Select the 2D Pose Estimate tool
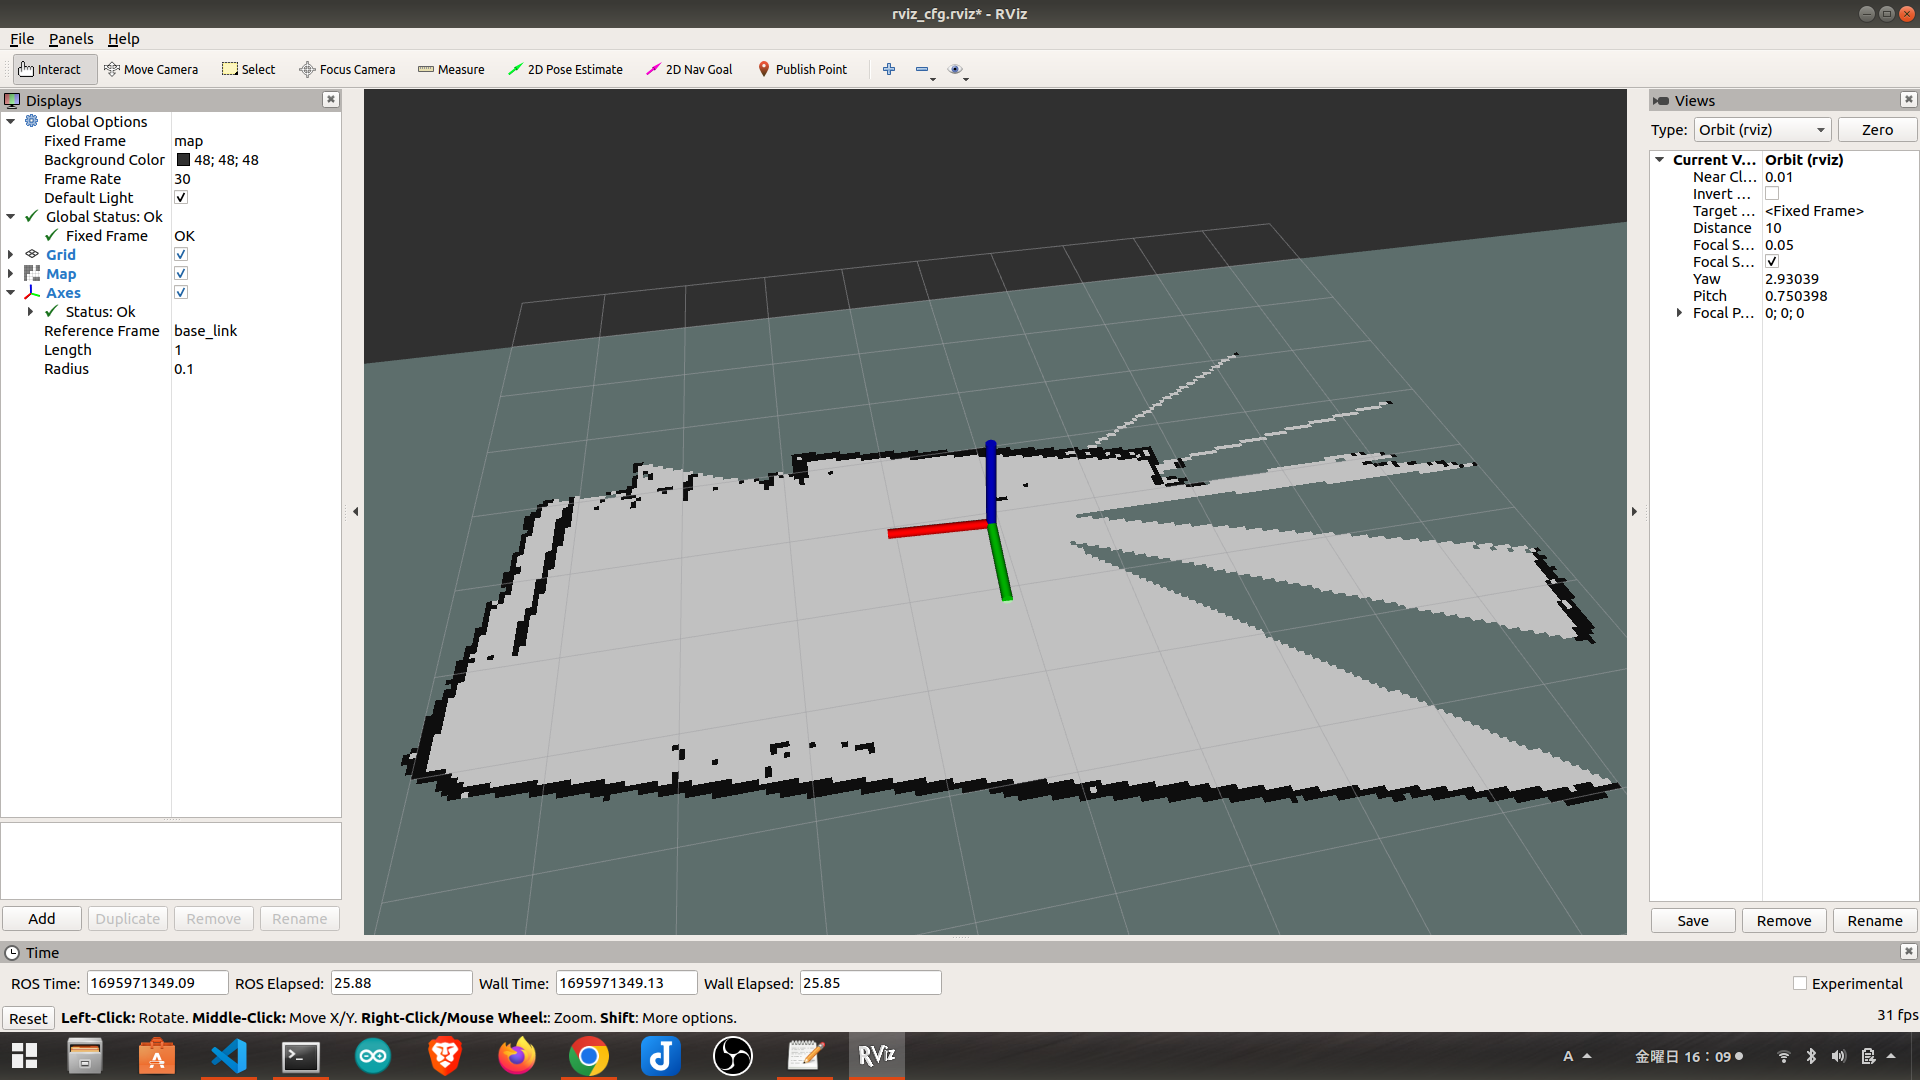 coord(566,69)
